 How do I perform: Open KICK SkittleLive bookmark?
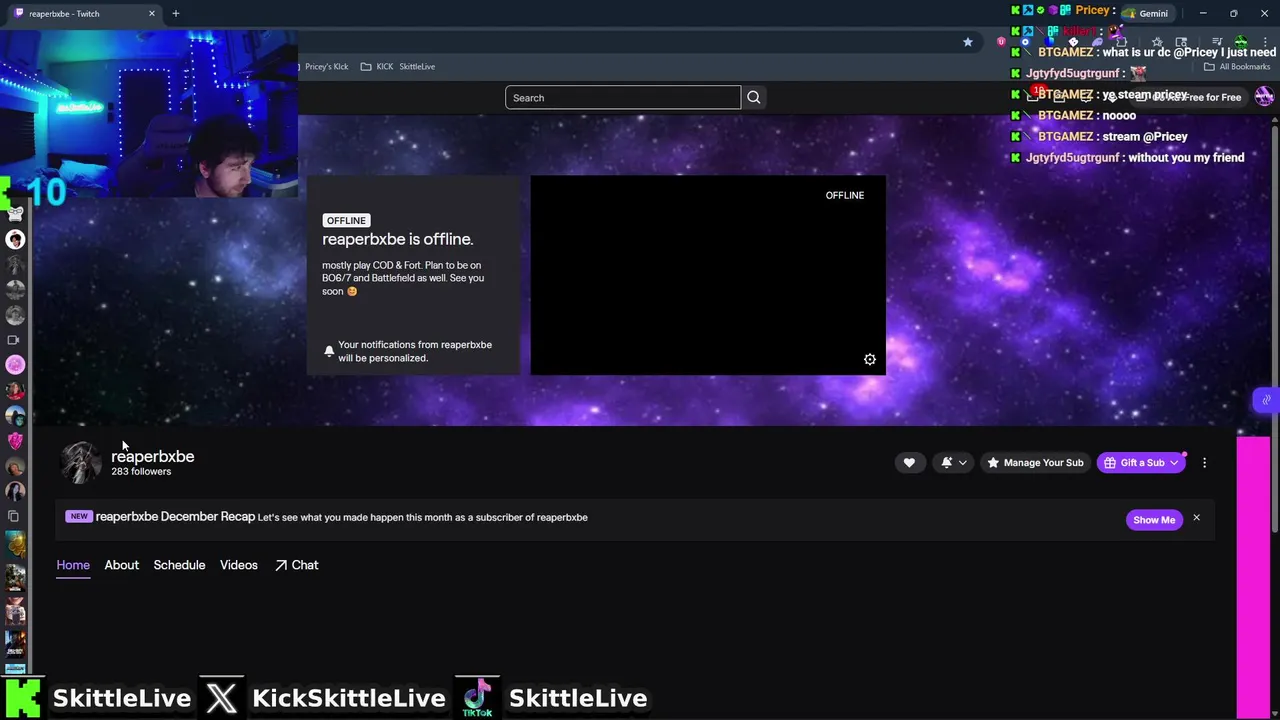pos(397,66)
